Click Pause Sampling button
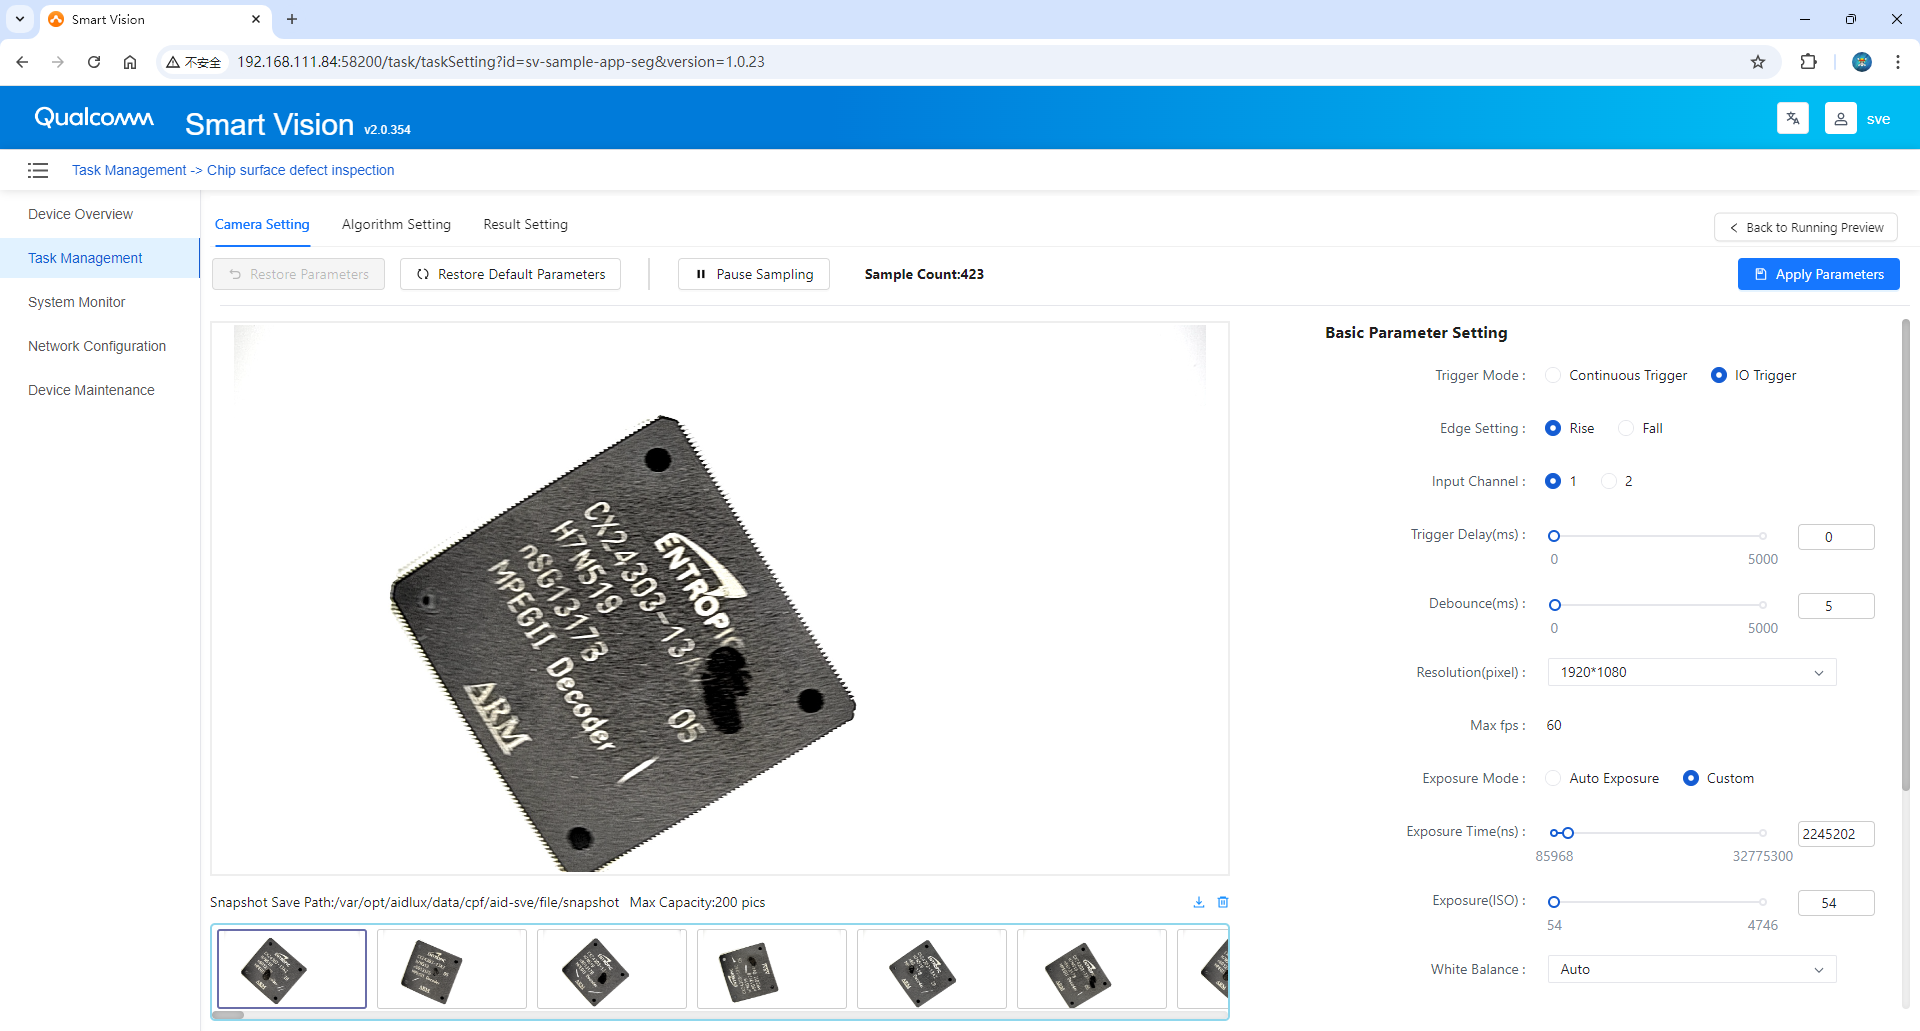The width and height of the screenshot is (1920, 1031). click(x=754, y=274)
